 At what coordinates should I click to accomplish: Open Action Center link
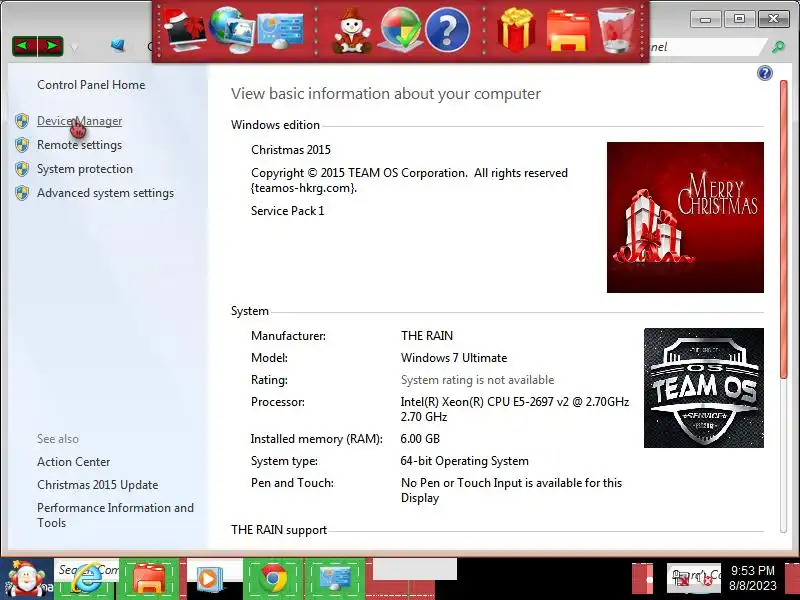pyautogui.click(x=73, y=462)
